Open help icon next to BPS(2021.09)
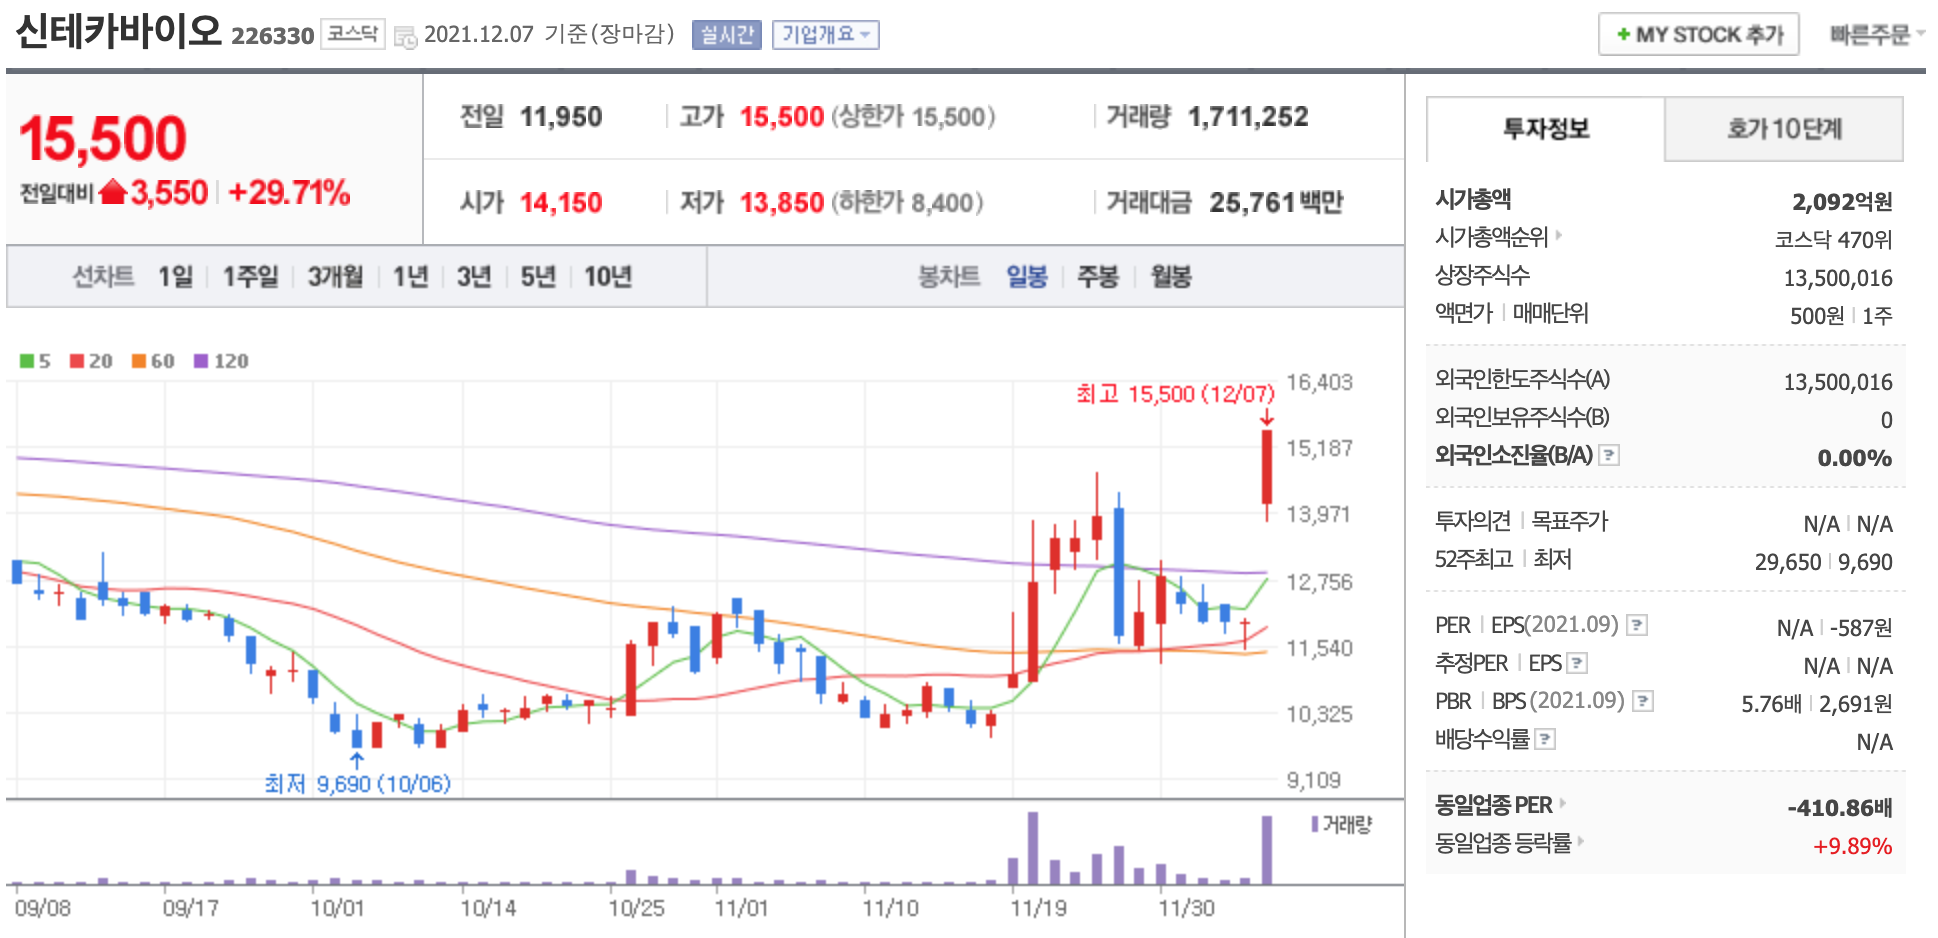The image size is (1938, 938). click(x=1643, y=701)
